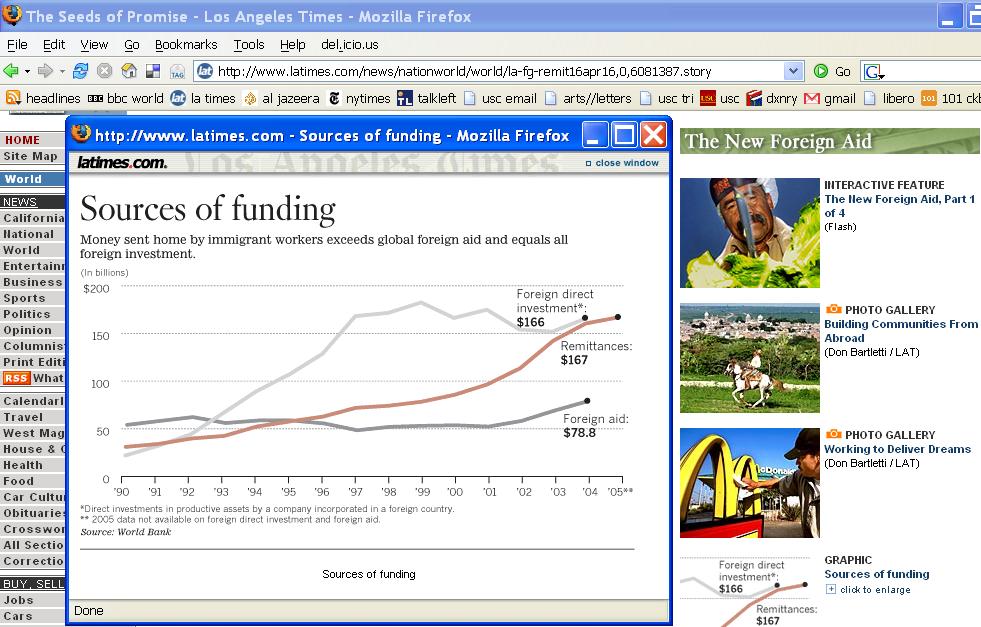Open the Site Map sidebar link
Screen dimensions: 981x627
tap(30, 156)
